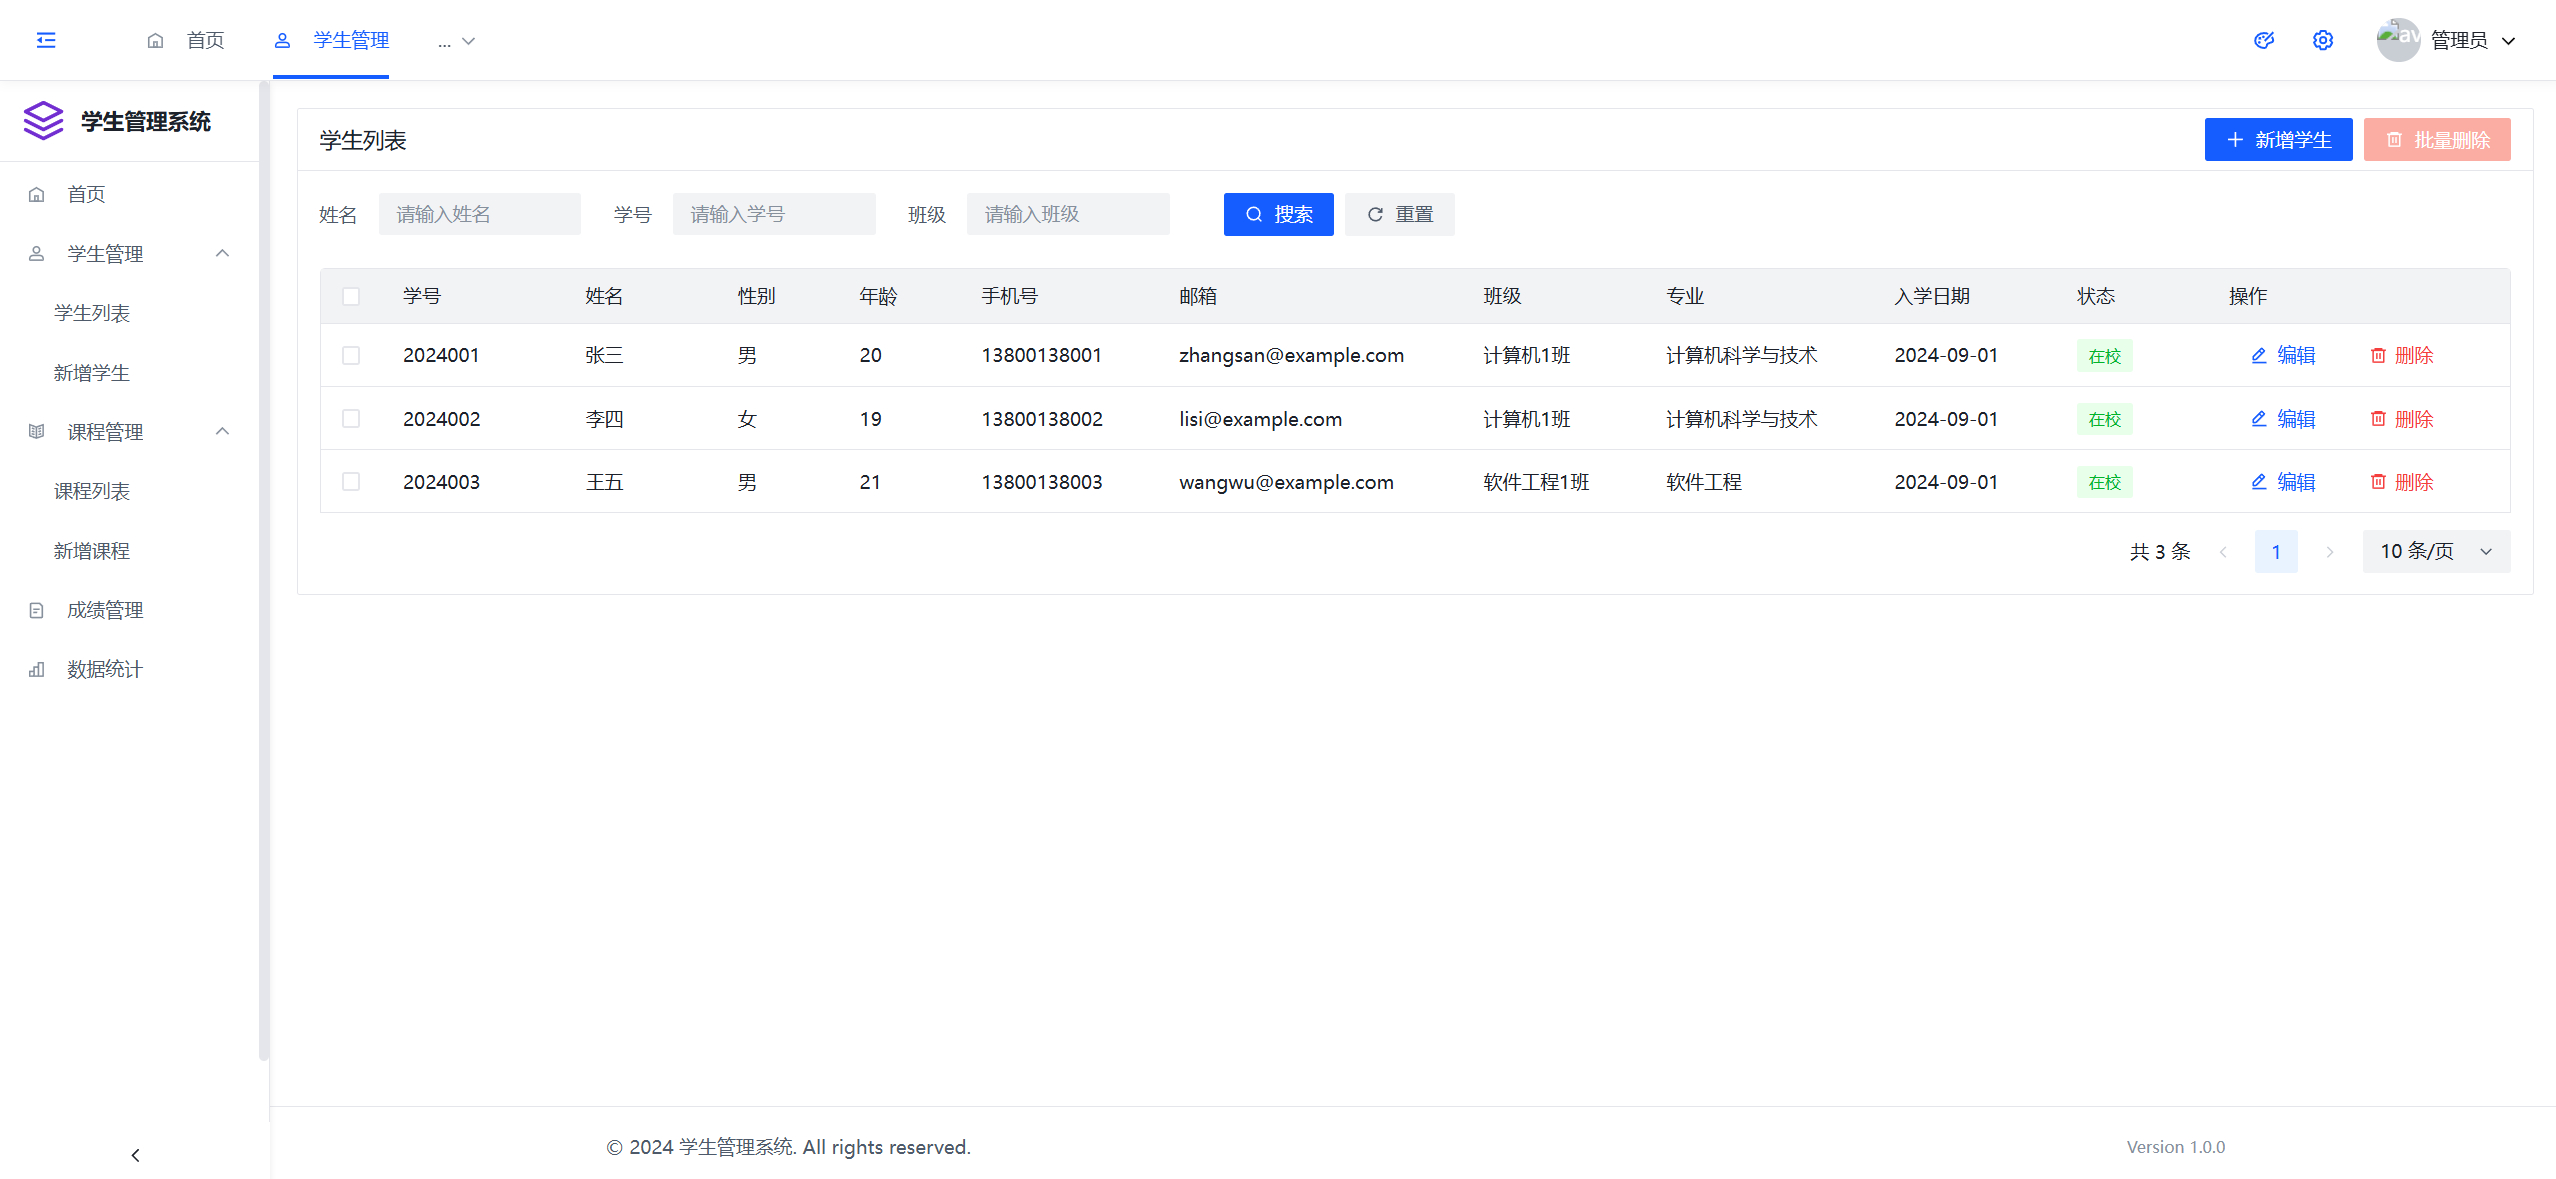The height and width of the screenshot is (1179, 2556).
Task: Click the 批量删除 button
Action: coord(2437,140)
